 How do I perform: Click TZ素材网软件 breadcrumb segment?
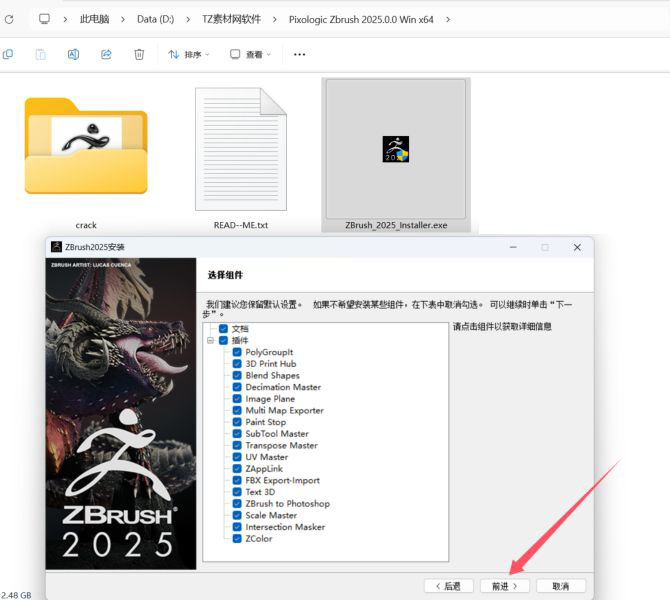tap(231, 19)
